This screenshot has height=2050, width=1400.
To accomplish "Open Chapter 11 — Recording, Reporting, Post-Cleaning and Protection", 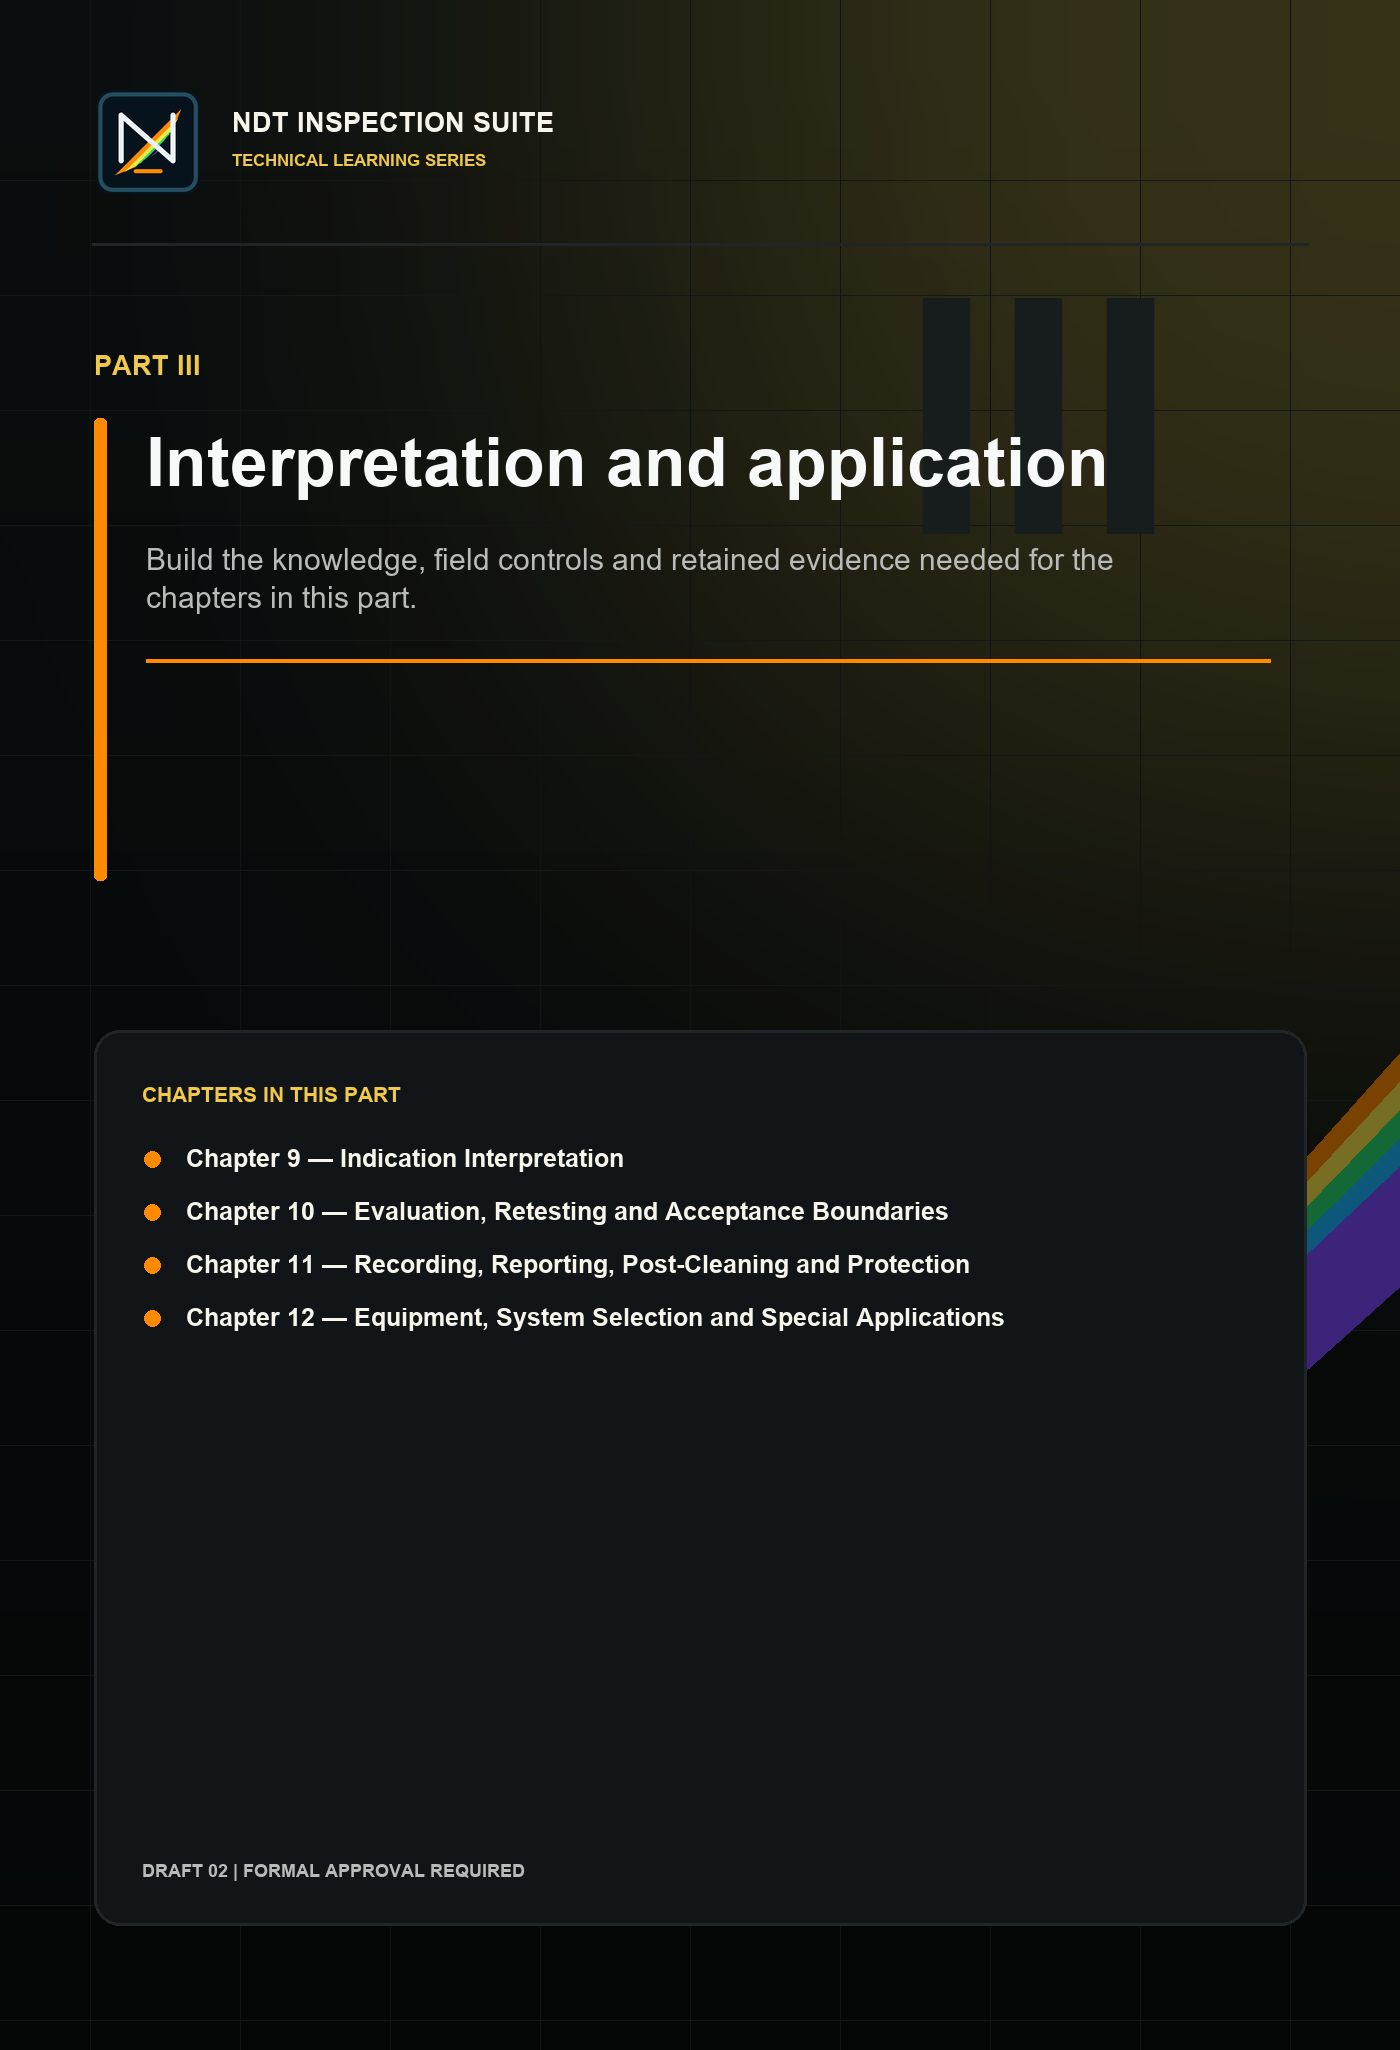I will click(578, 1265).
